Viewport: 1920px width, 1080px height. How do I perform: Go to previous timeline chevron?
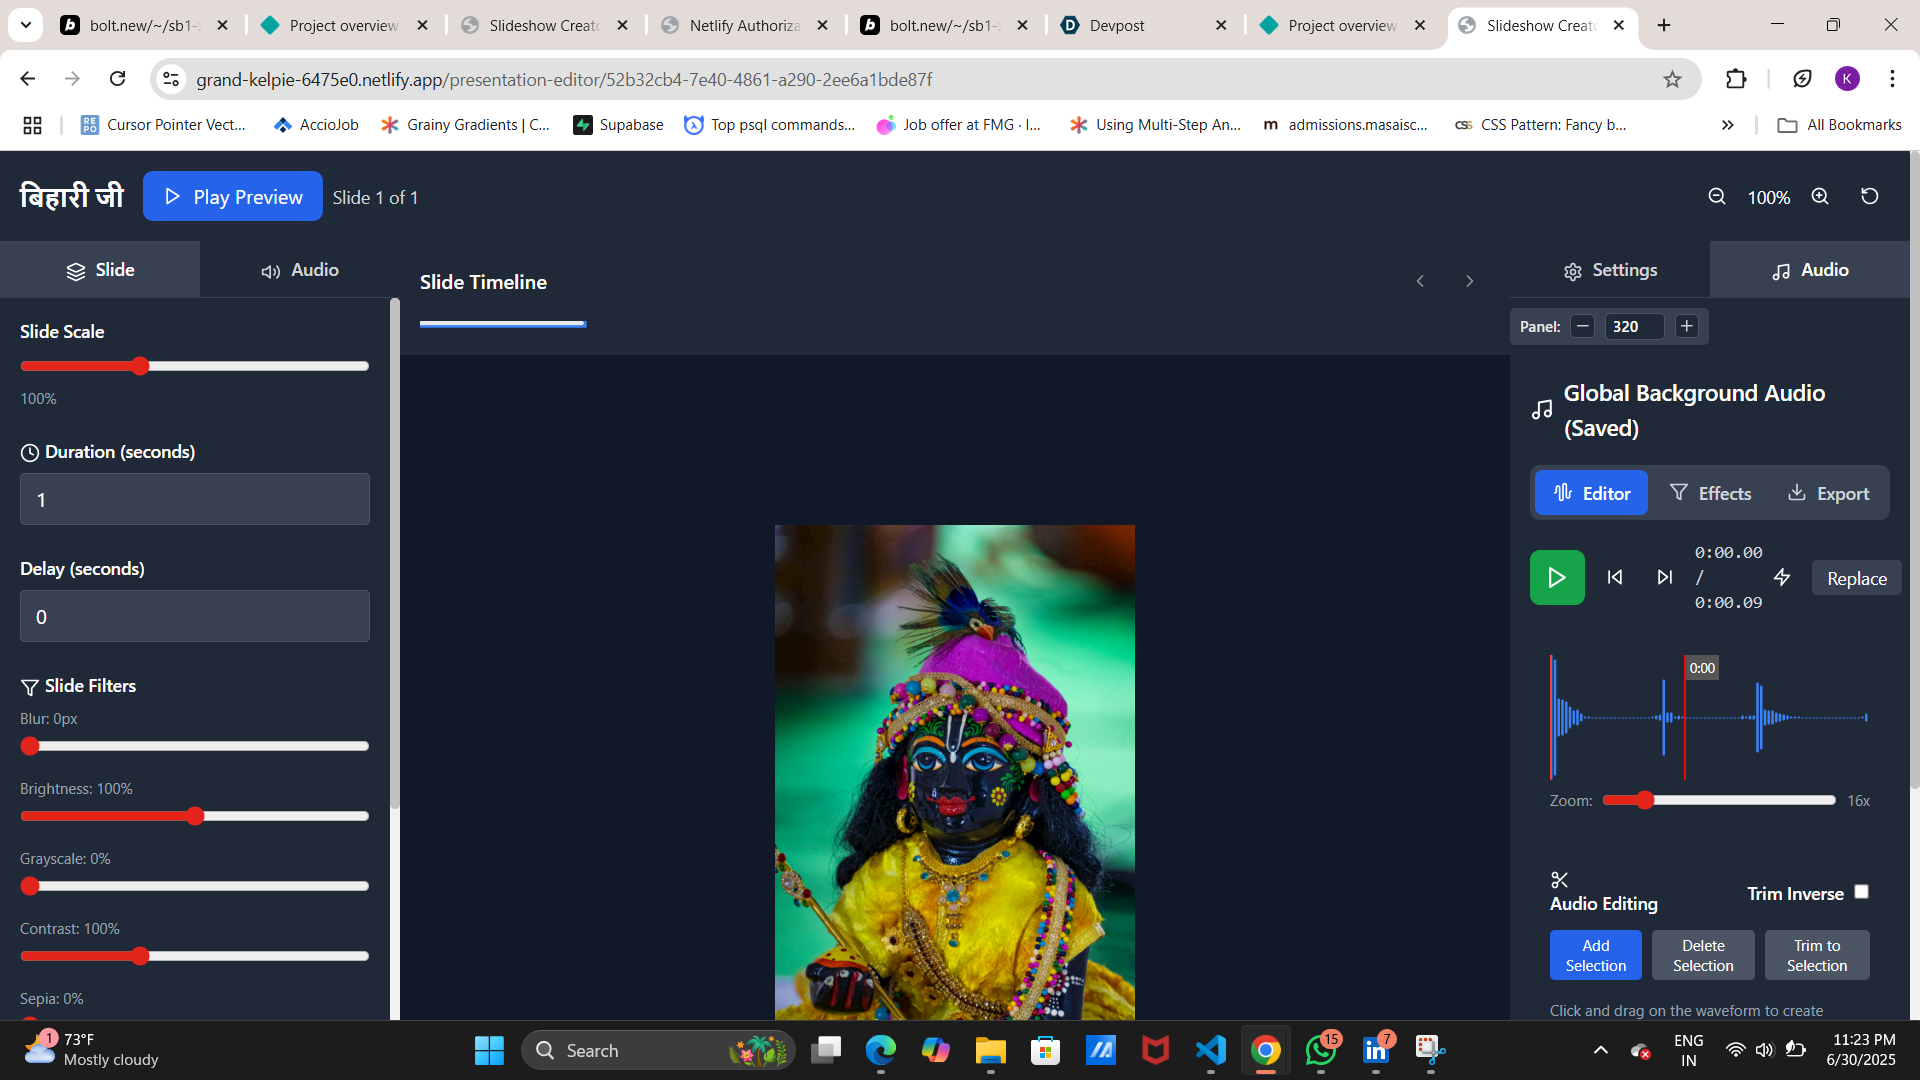click(x=1420, y=282)
